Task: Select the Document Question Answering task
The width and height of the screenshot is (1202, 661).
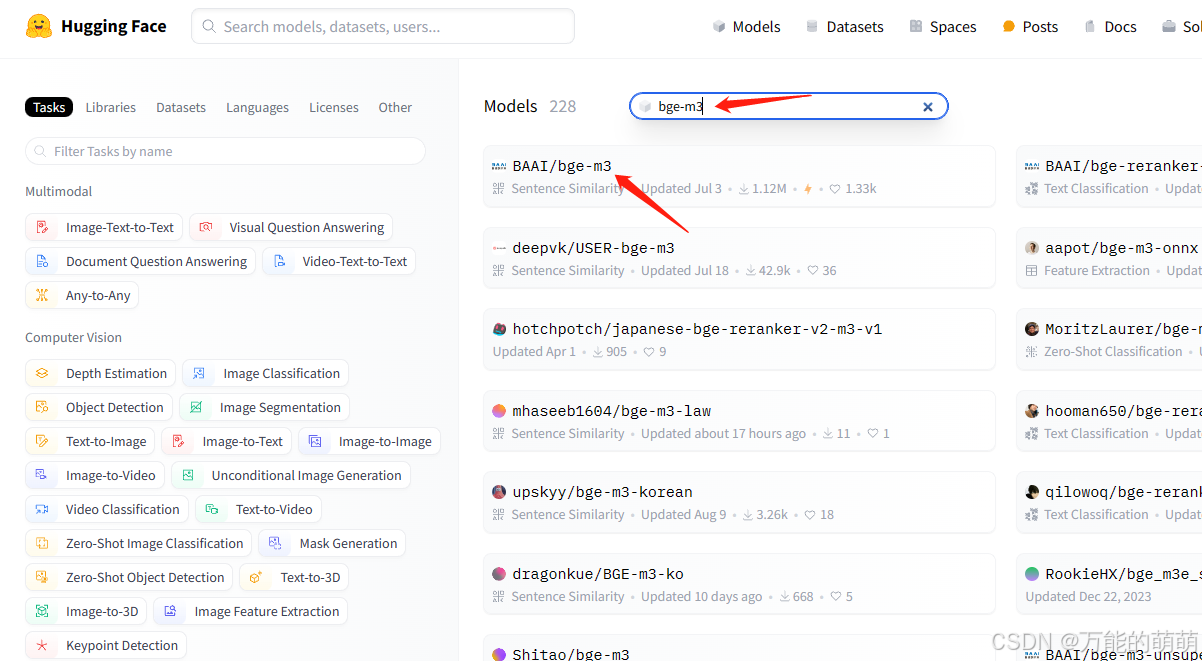Action: point(140,261)
